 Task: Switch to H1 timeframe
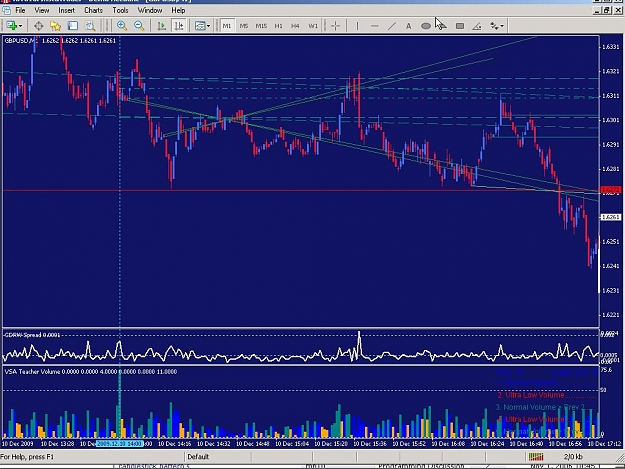pyautogui.click(x=278, y=26)
